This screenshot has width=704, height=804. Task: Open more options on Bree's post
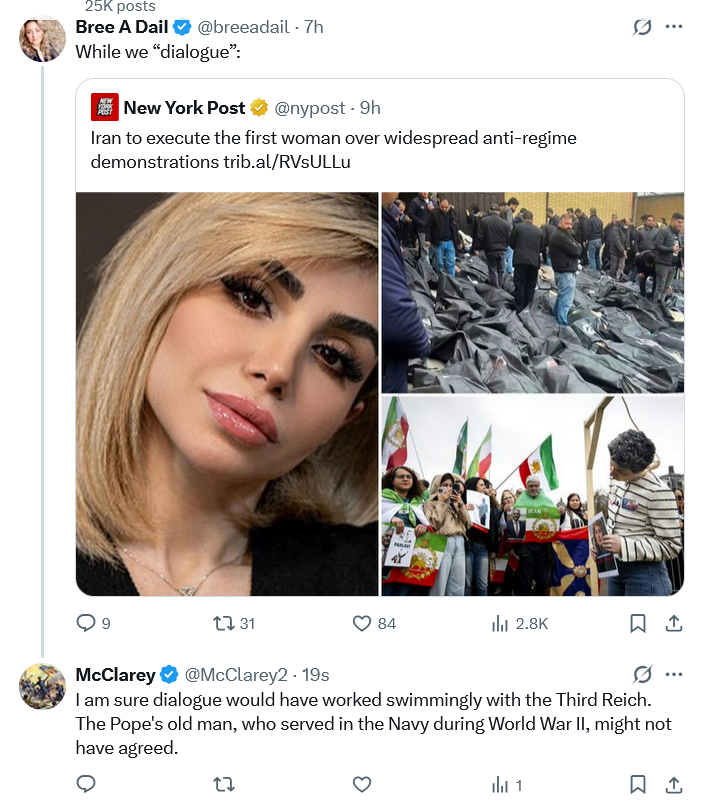tap(675, 27)
